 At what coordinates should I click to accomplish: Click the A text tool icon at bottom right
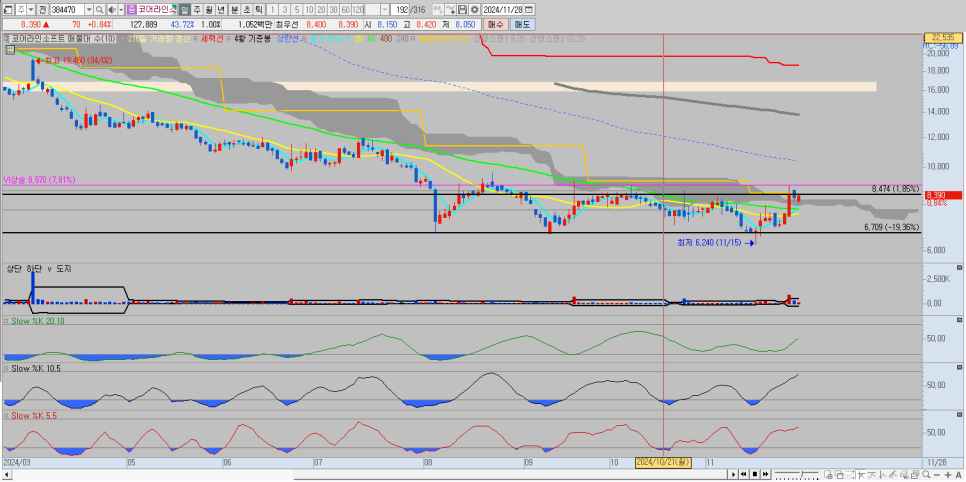click(x=959, y=474)
